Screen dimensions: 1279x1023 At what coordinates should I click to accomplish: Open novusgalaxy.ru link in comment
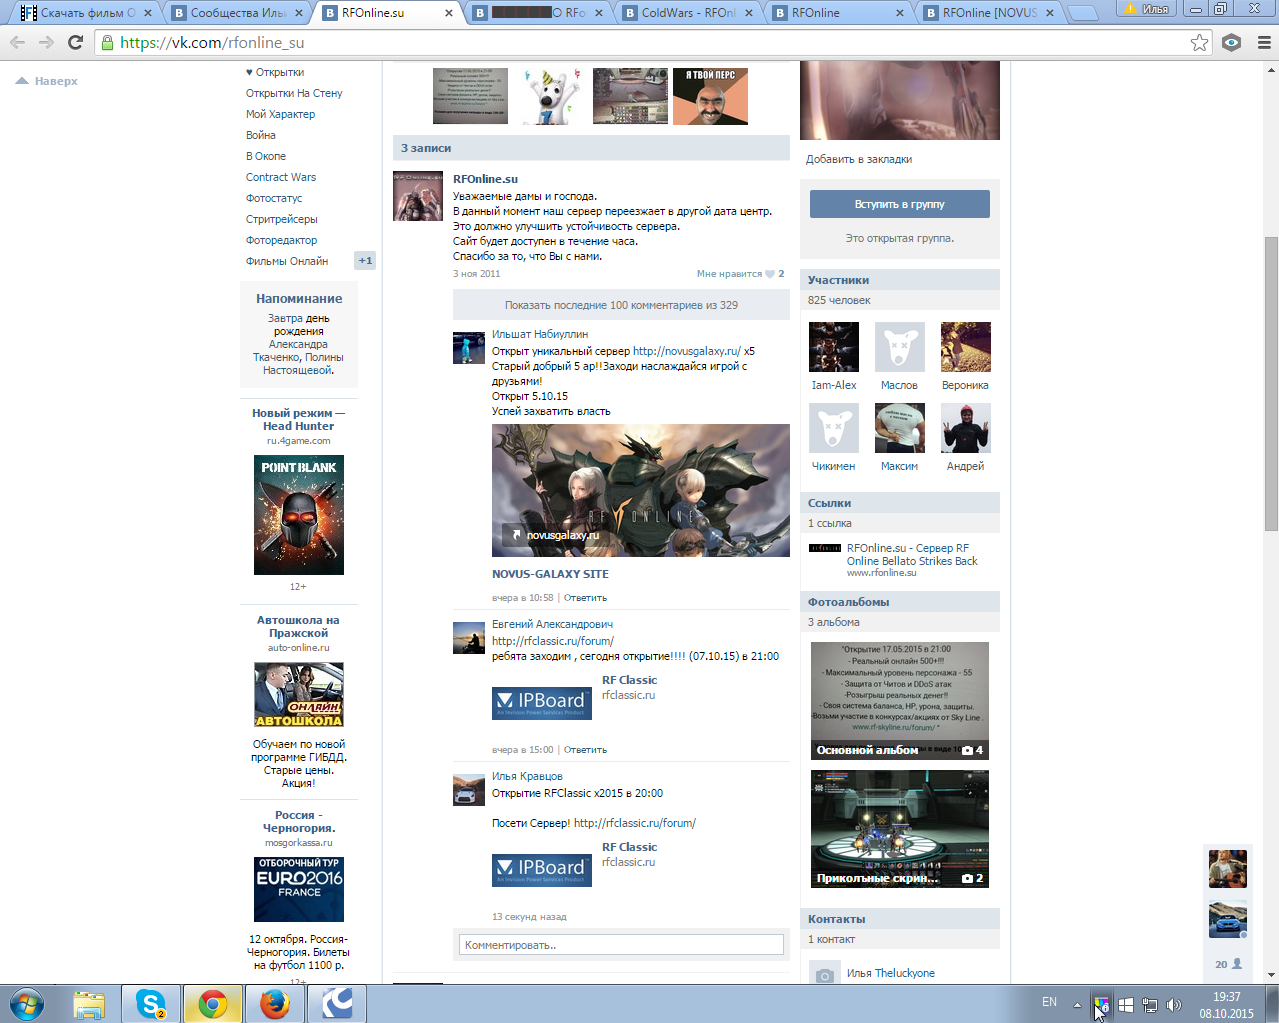click(687, 351)
